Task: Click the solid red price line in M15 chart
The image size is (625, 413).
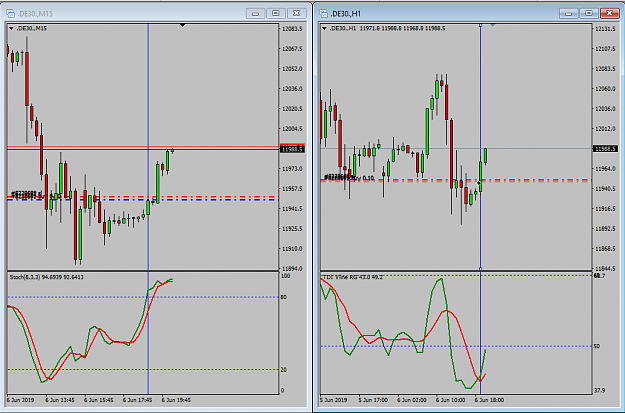Action: (143, 147)
